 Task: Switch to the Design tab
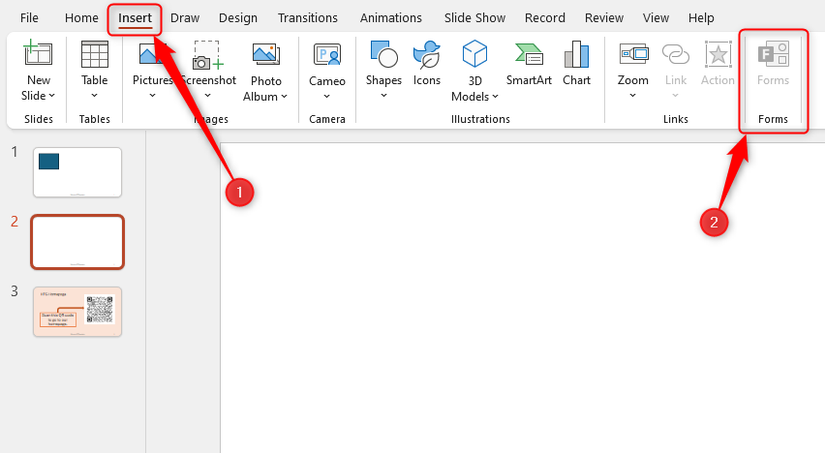(238, 18)
